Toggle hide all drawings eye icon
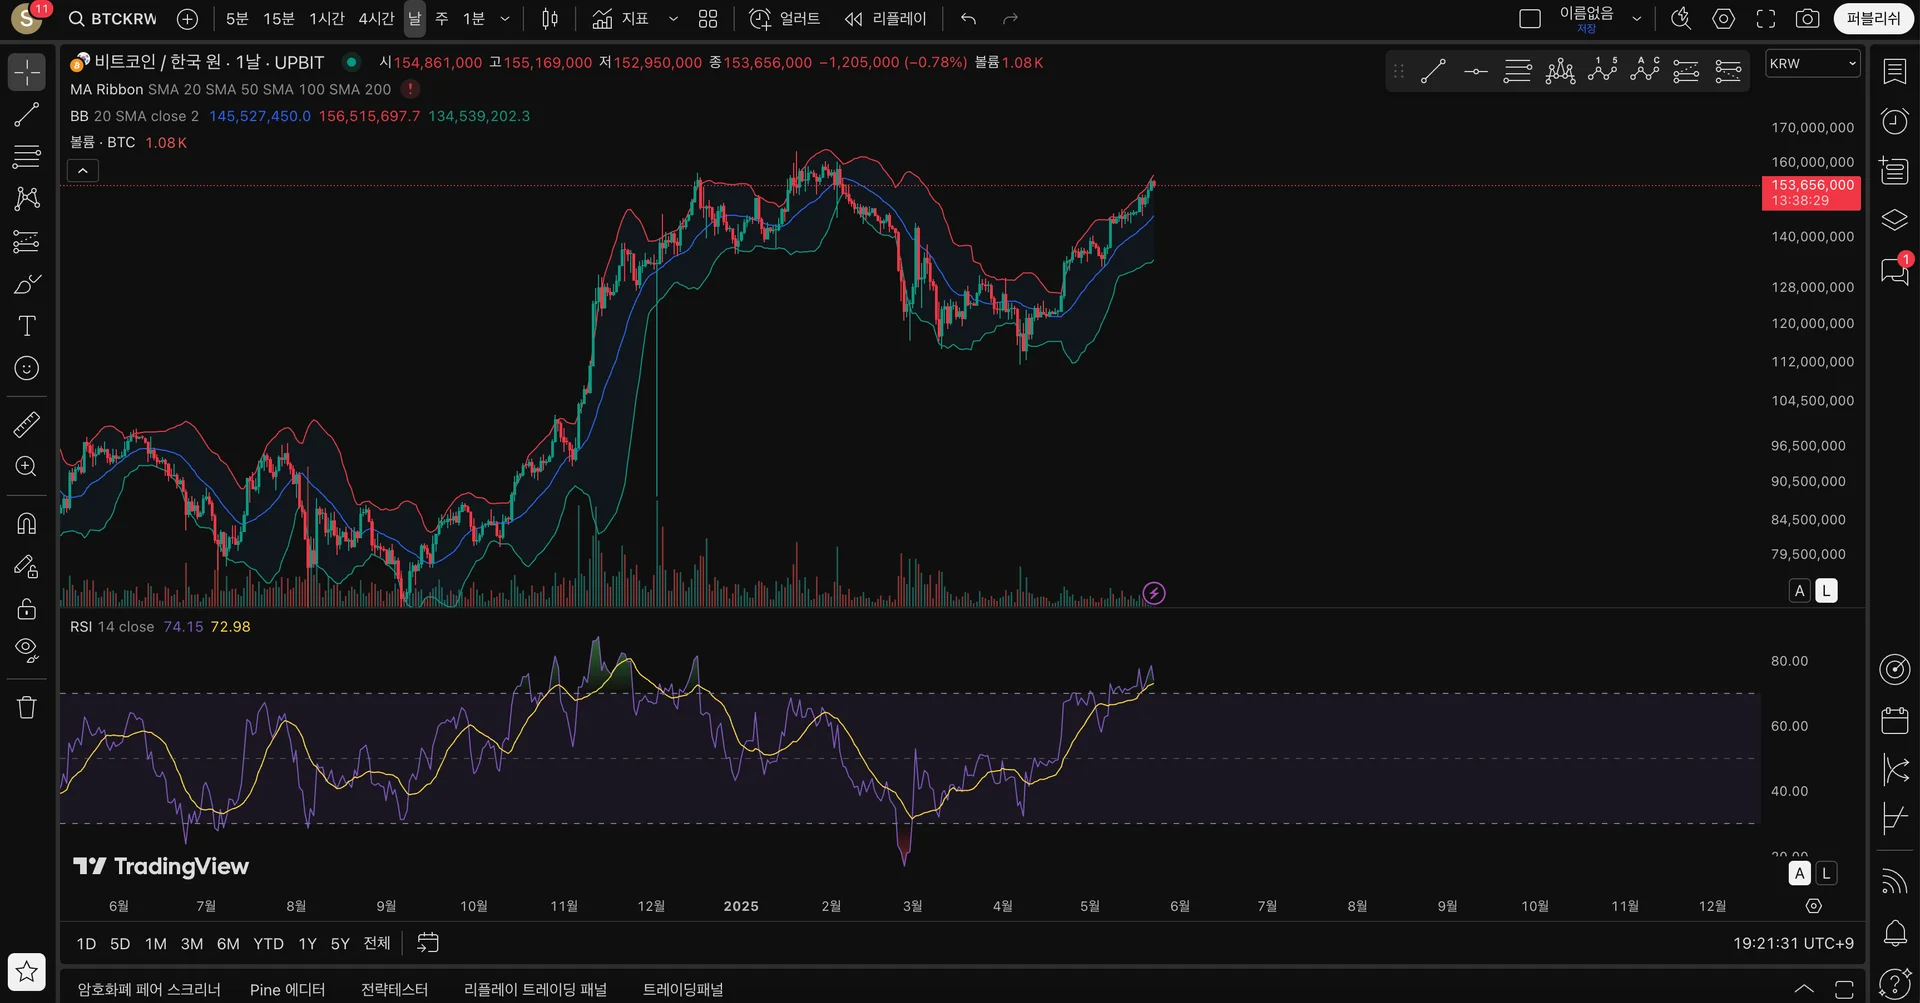1920x1003 pixels. [x=27, y=650]
